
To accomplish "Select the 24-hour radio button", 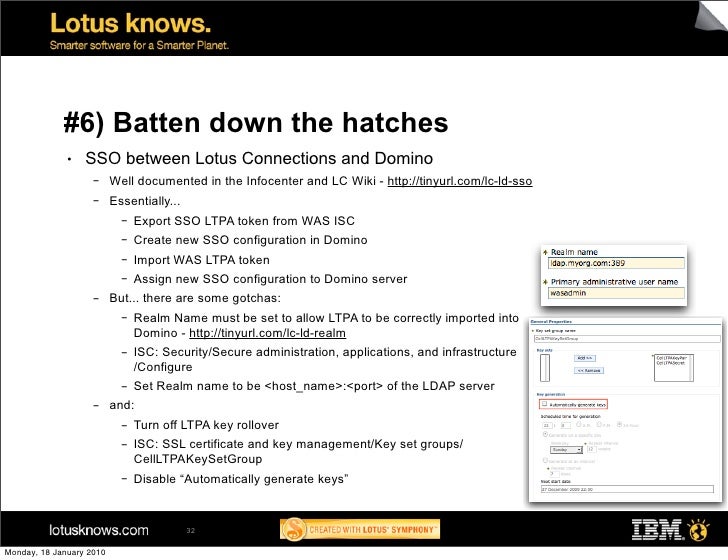I will (x=619, y=424).
